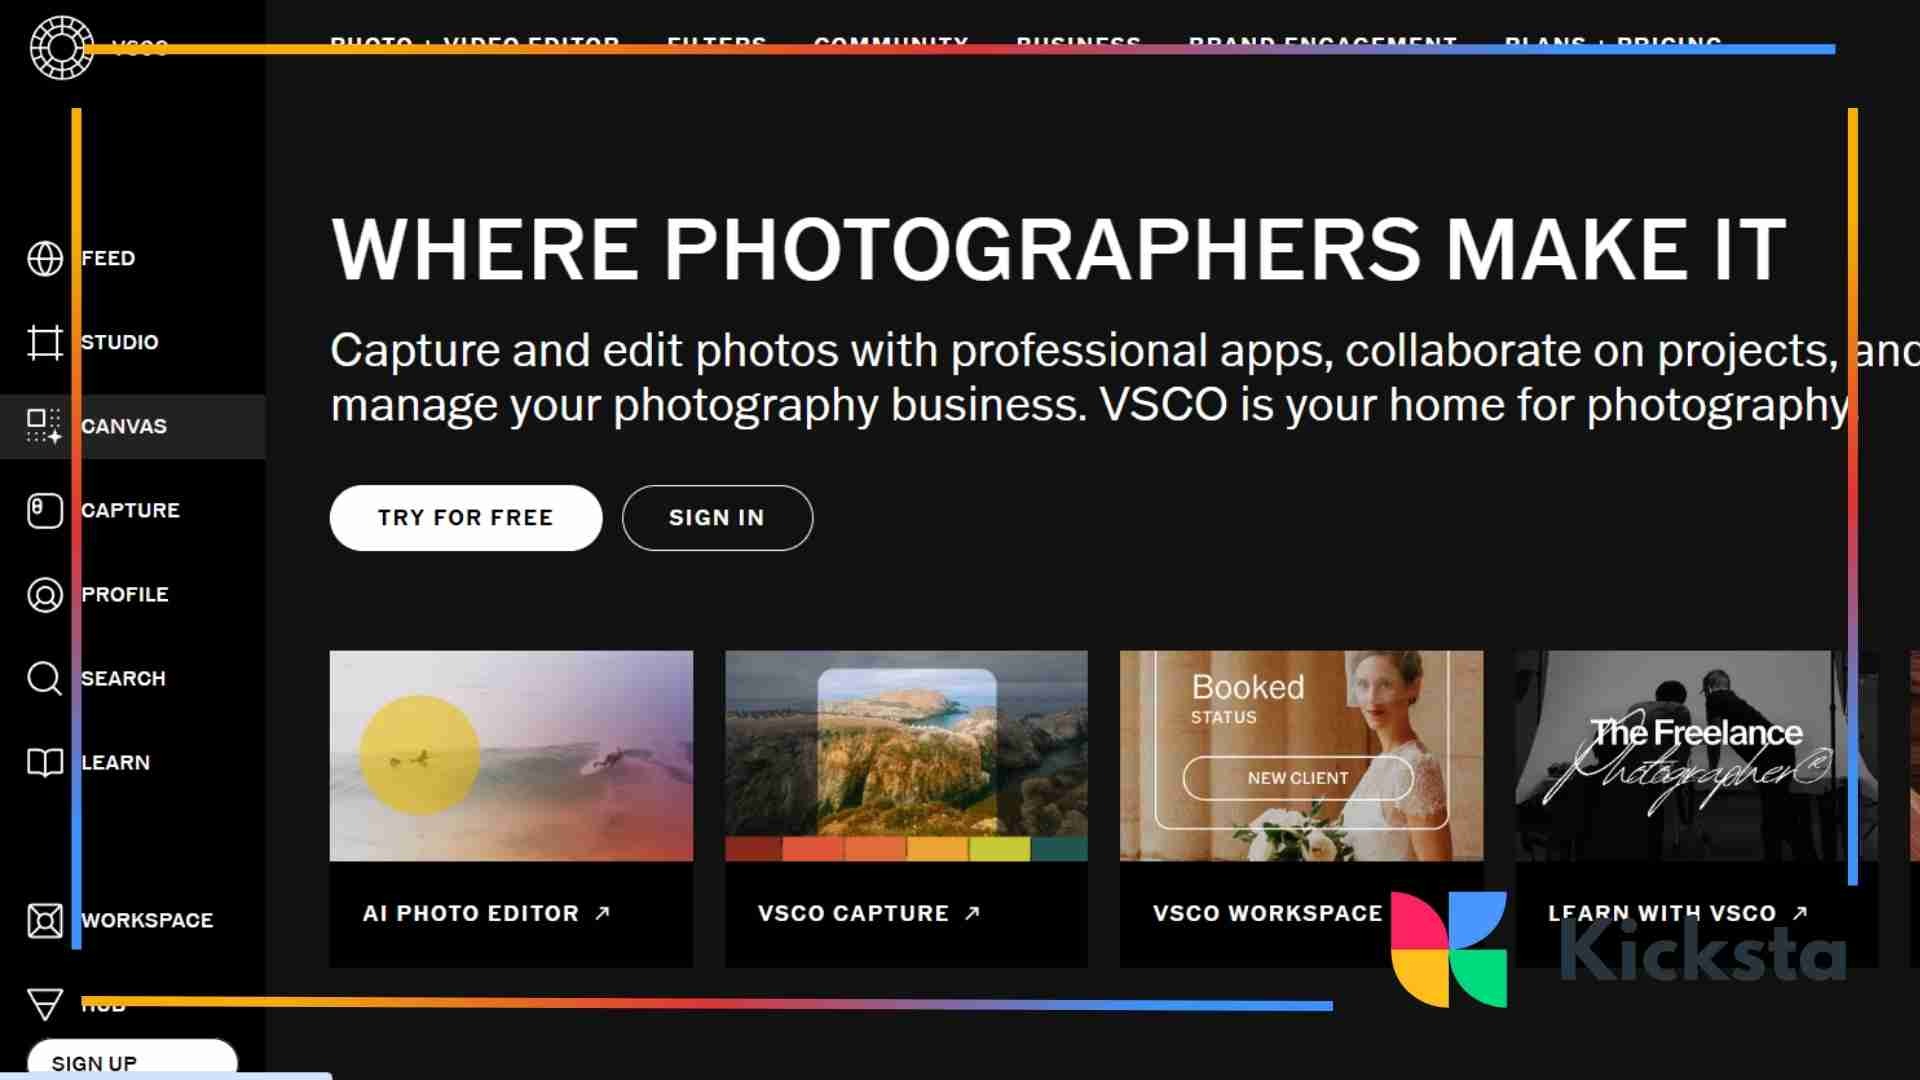Open the Filters navigation entry

click(x=716, y=44)
